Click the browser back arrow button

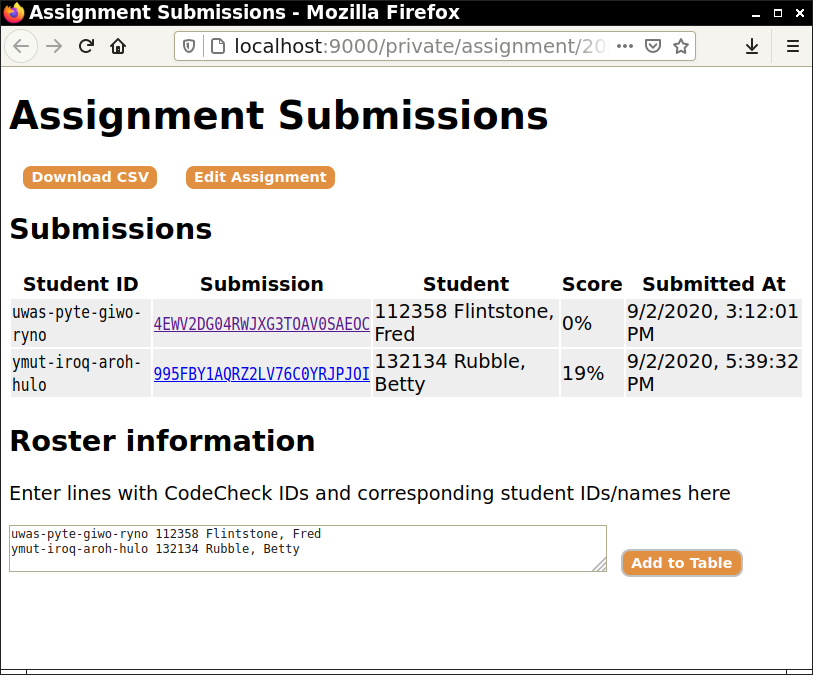[x=22, y=47]
